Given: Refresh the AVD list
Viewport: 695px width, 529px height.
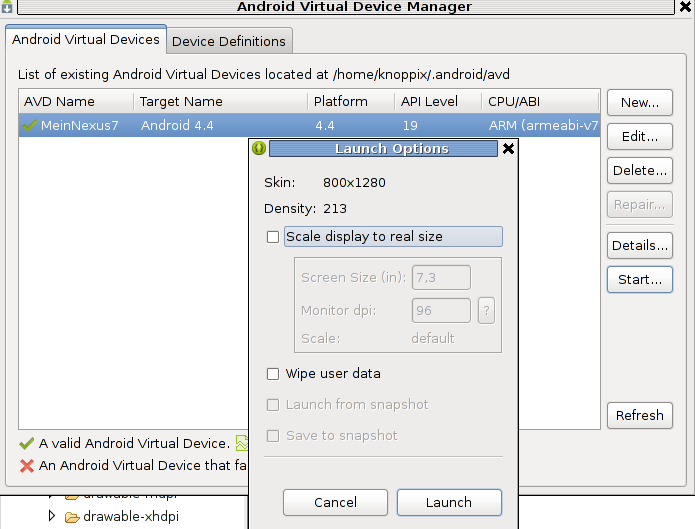Looking at the screenshot, I should click(640, 415).
